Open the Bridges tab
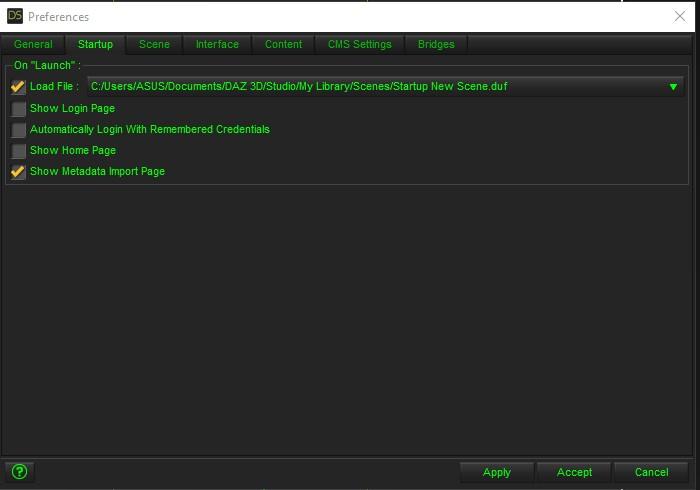Image resolution: width=700 pixels, height=490 pixels. tap(436, 45)
